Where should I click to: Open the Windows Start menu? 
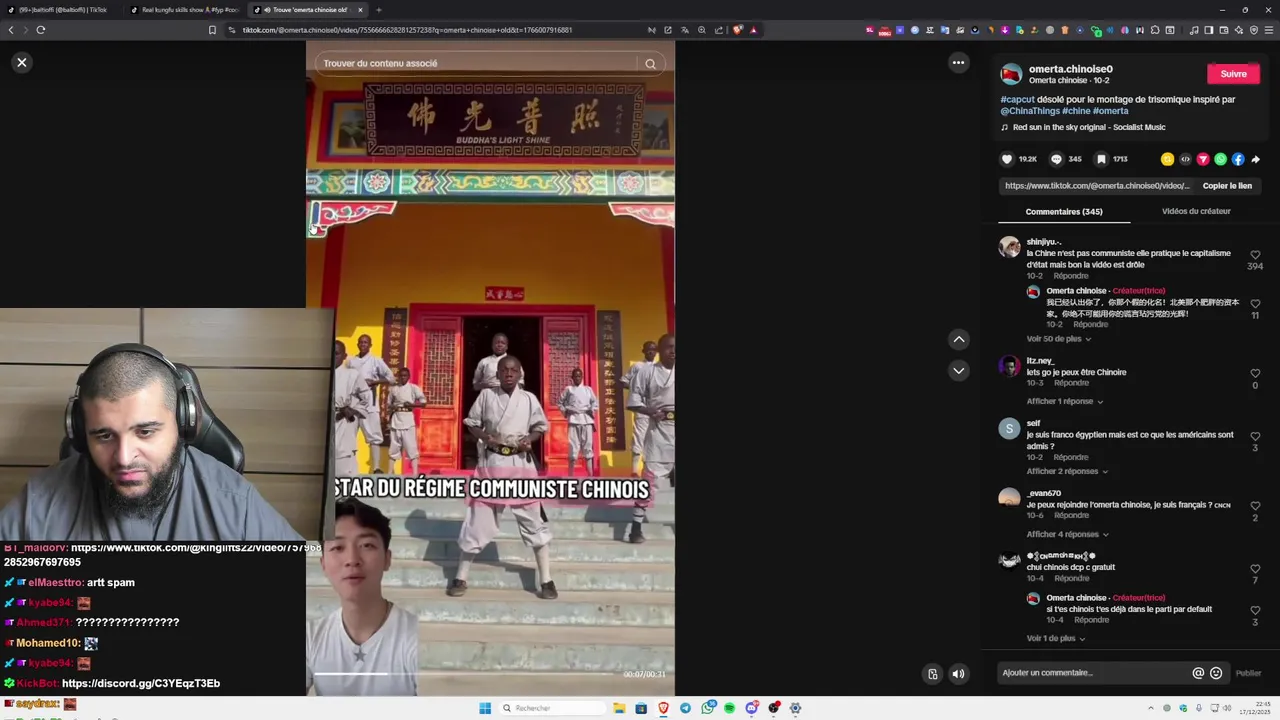485,708
